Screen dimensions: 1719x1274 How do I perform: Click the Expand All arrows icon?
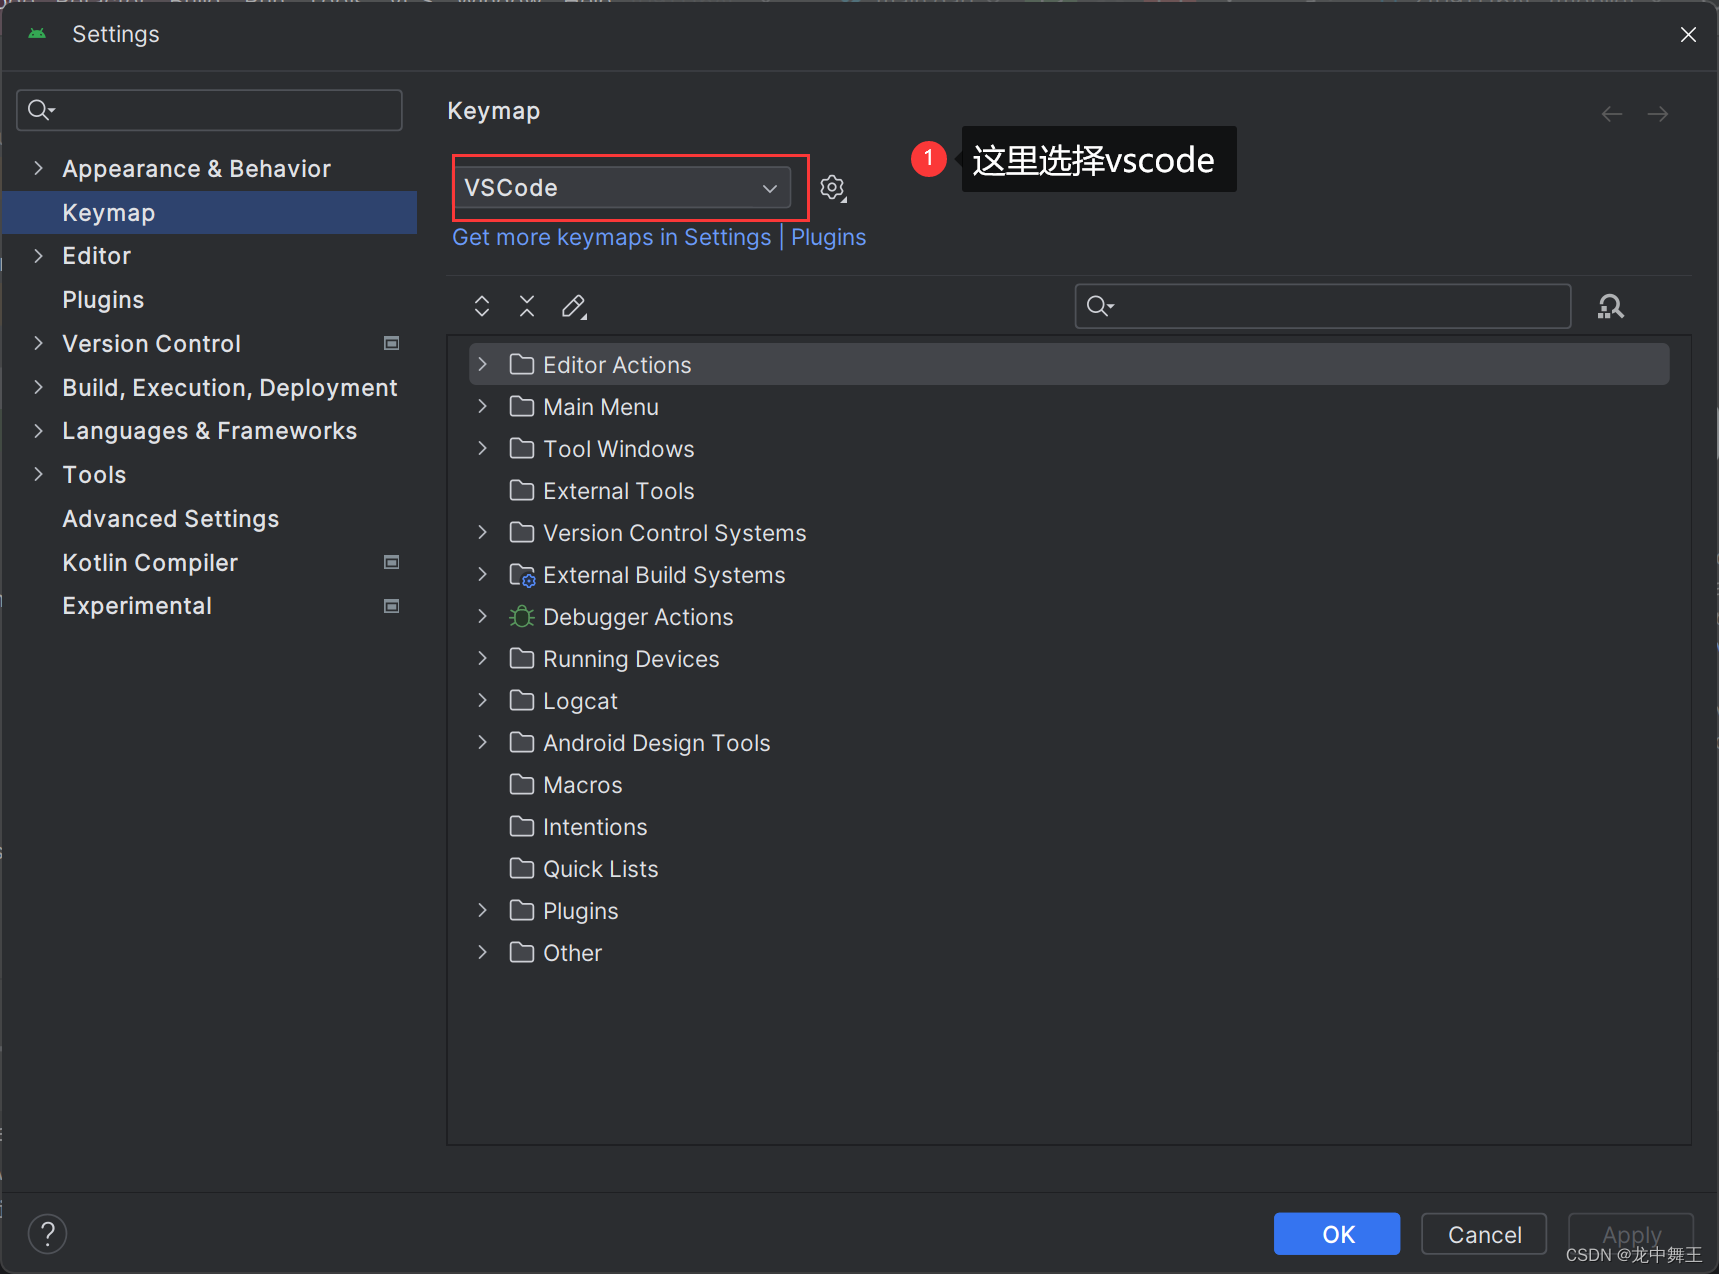tap(482, 306)
